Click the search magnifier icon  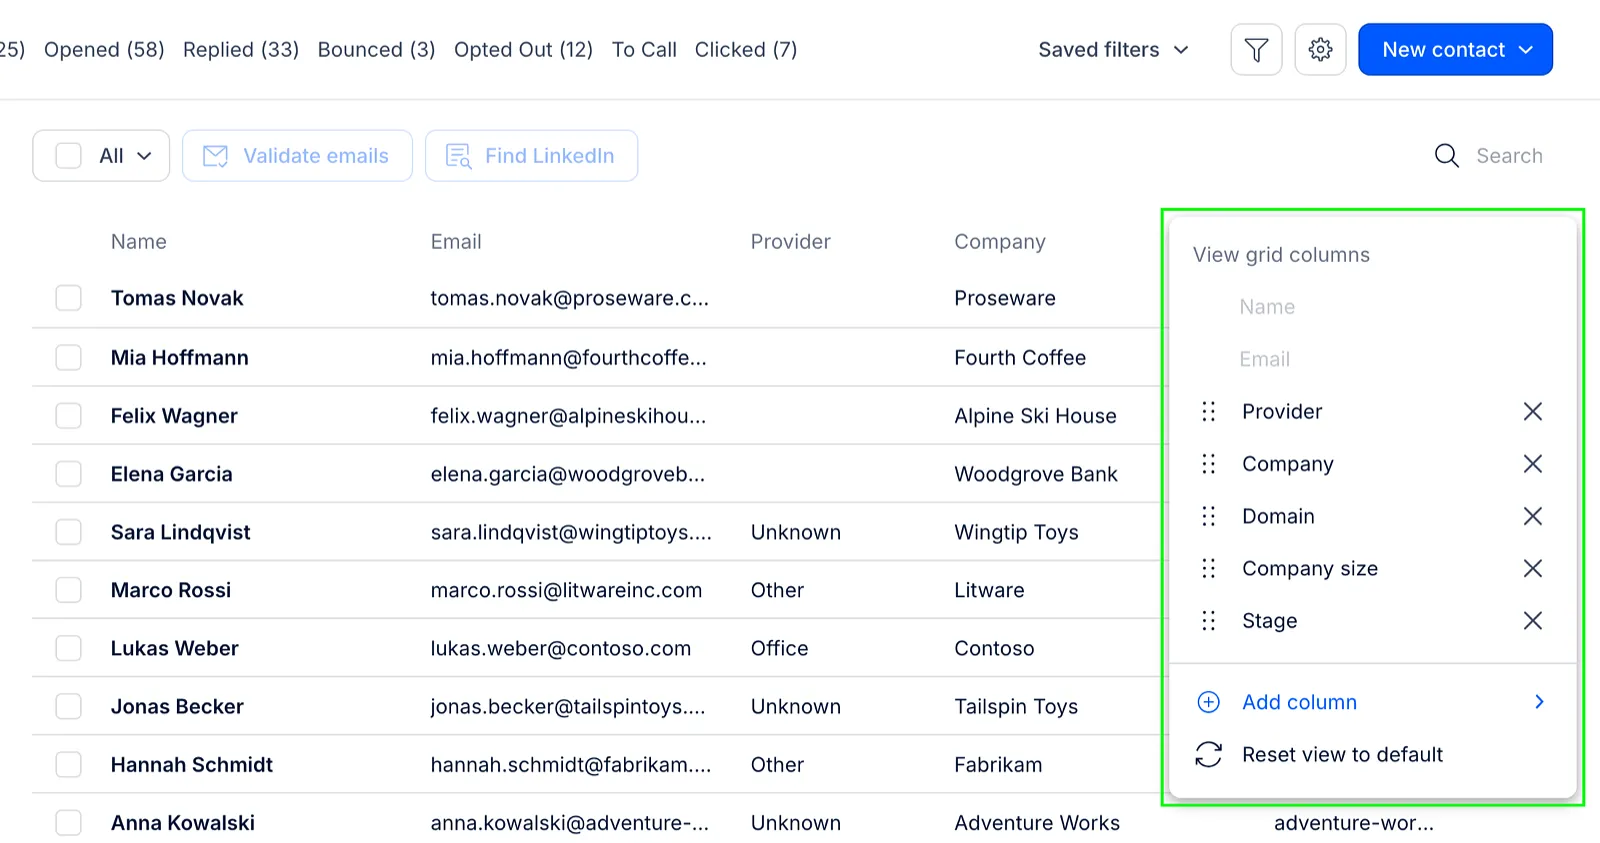coord(1446,155)
